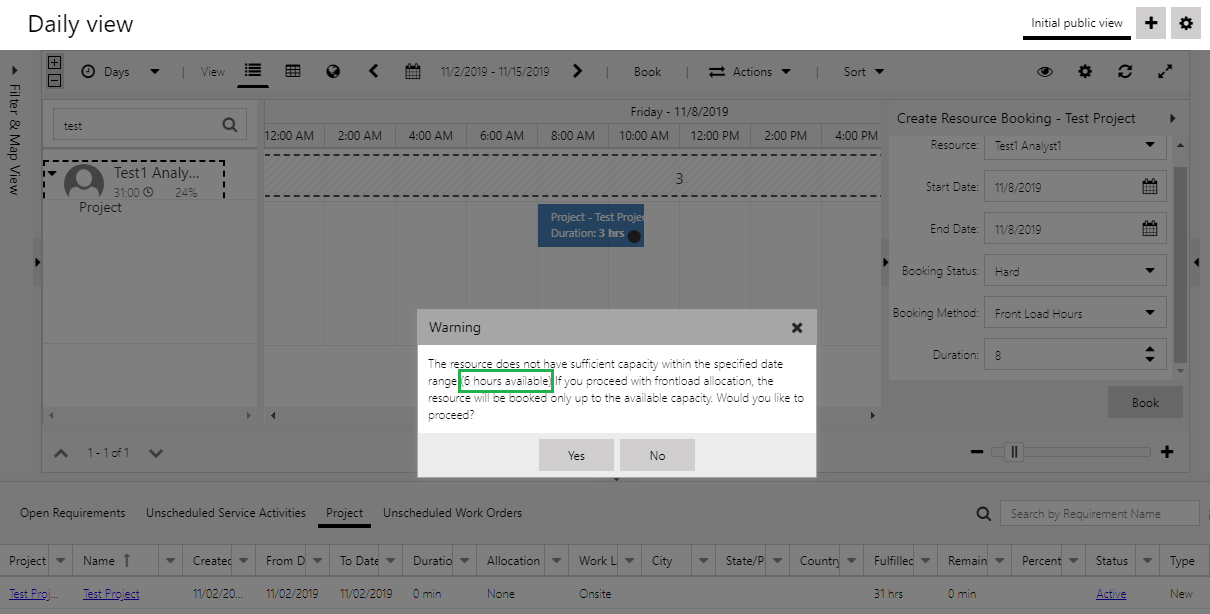Switch to Open Requirements tab
This screenshot has height=614, width=1210.
[x=73, y=513]
